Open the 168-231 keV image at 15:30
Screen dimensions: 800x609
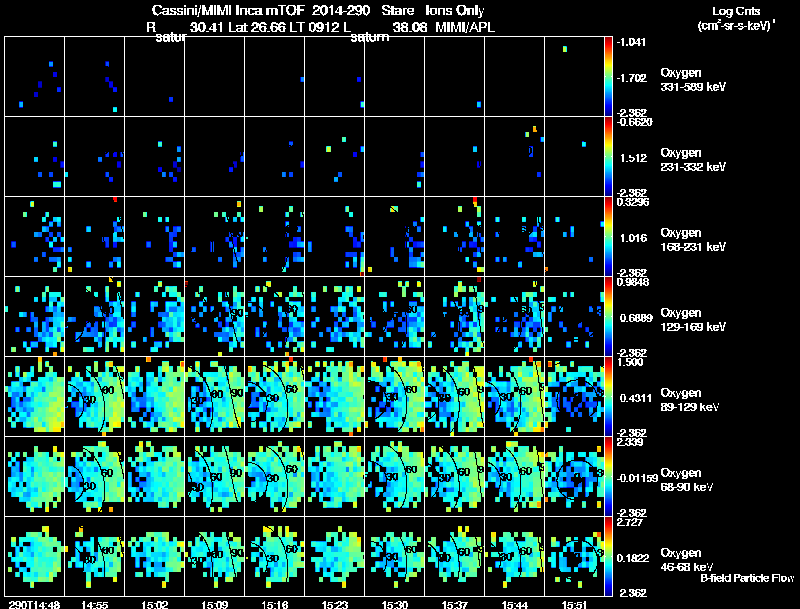pos(395,237)
